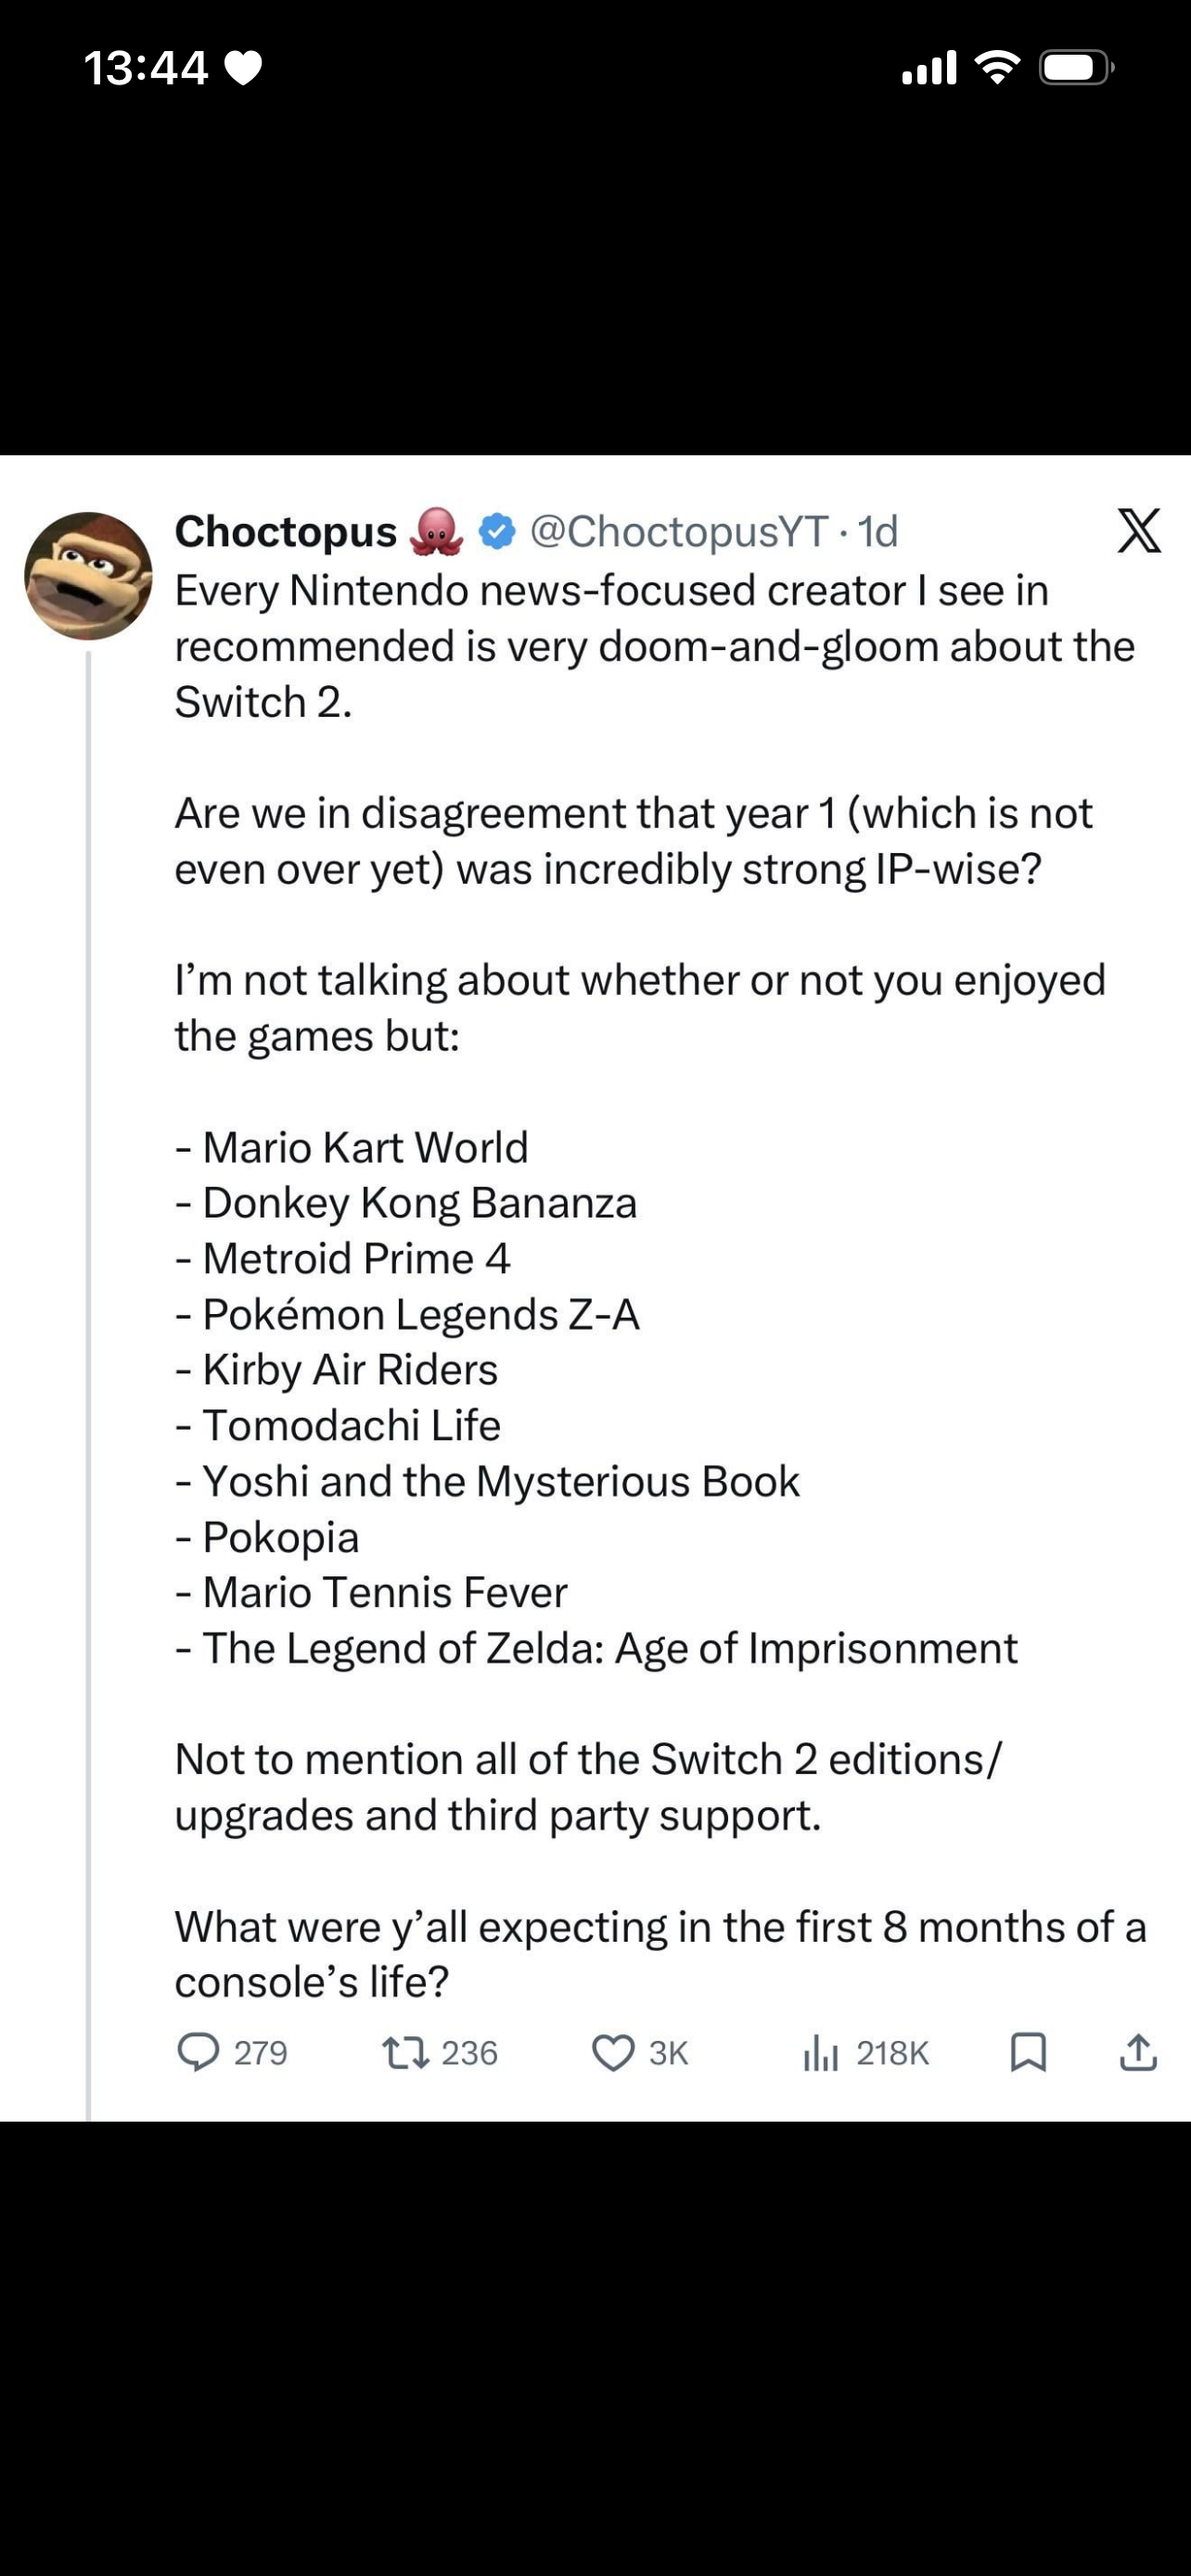Tap the Choctopus display name

tap(286, 532)
